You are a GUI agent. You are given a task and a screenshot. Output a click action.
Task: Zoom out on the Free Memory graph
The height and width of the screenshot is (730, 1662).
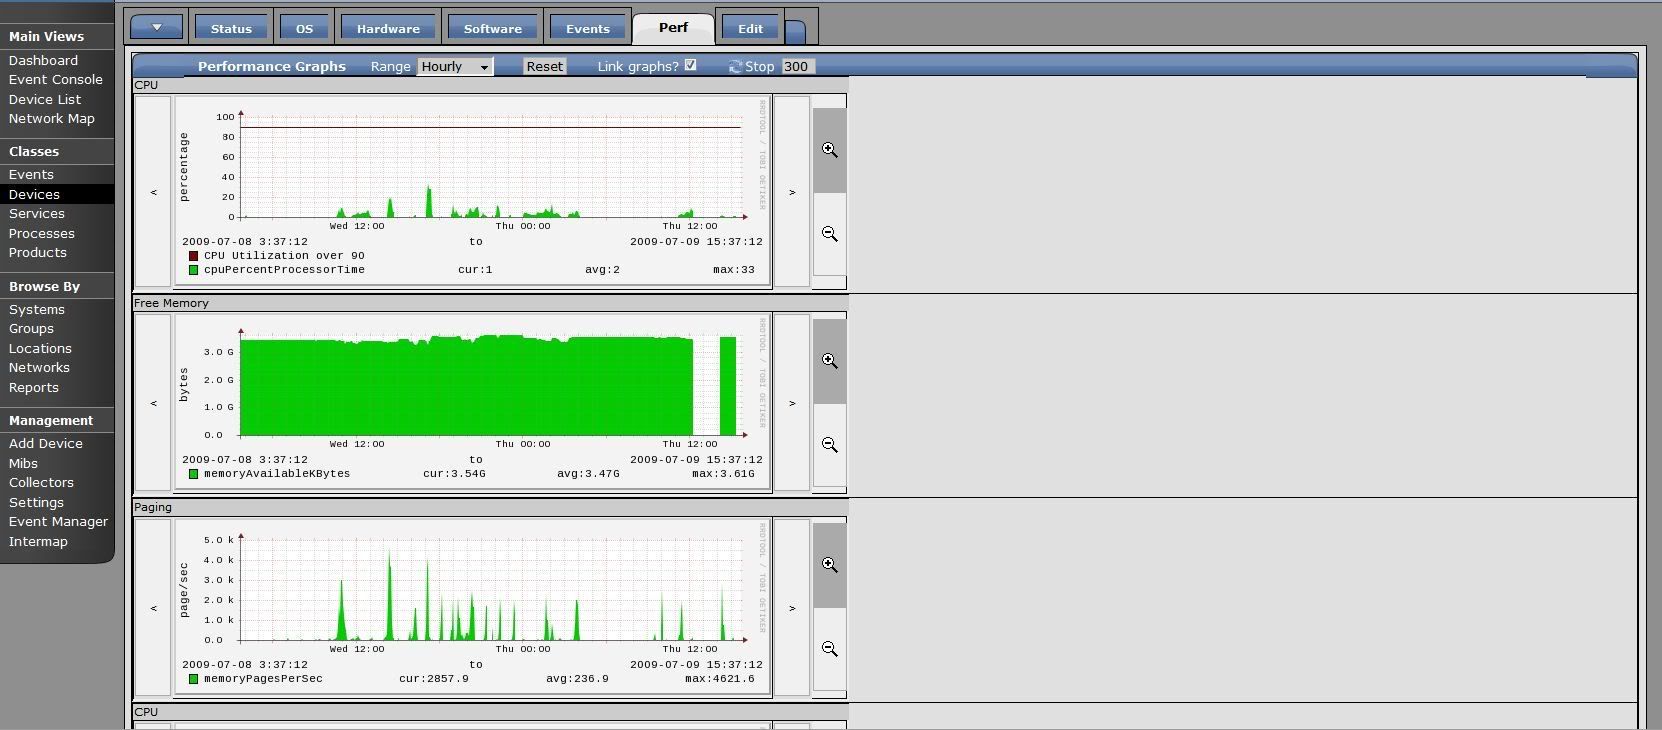[829, 445]
